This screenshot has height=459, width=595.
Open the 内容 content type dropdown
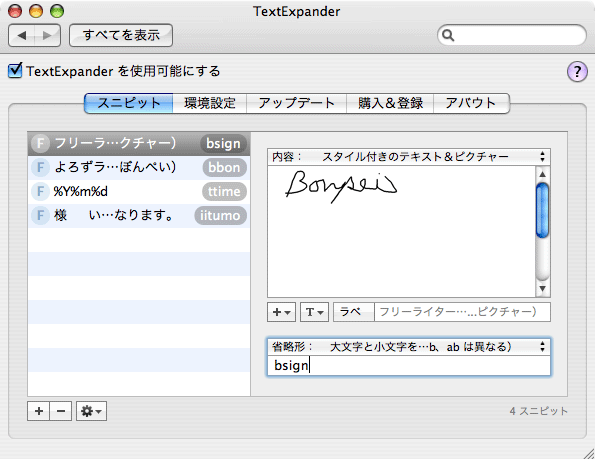click(x=409, y=157)
